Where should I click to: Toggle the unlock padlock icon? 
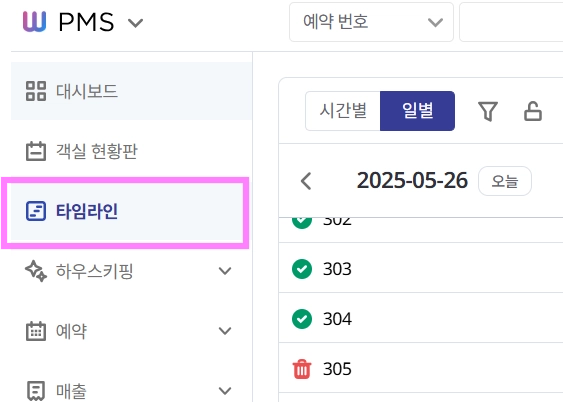pos(533,111)
